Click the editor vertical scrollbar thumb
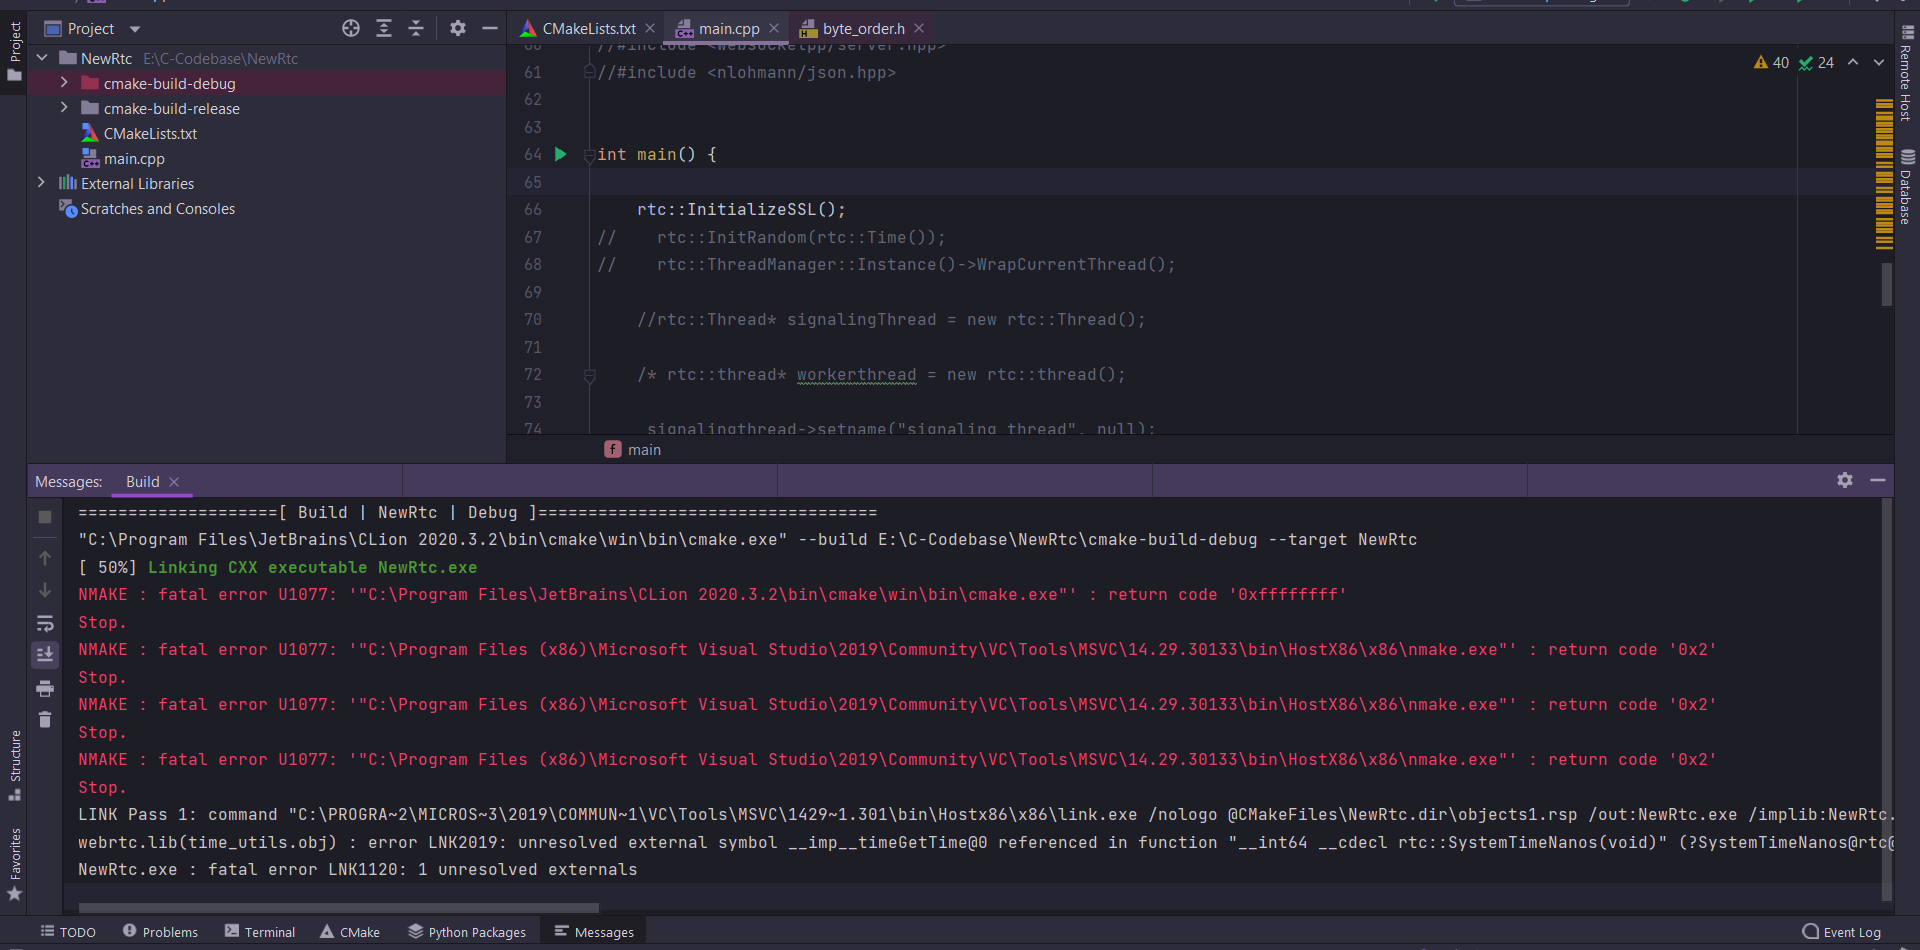 pos(1887,284)
